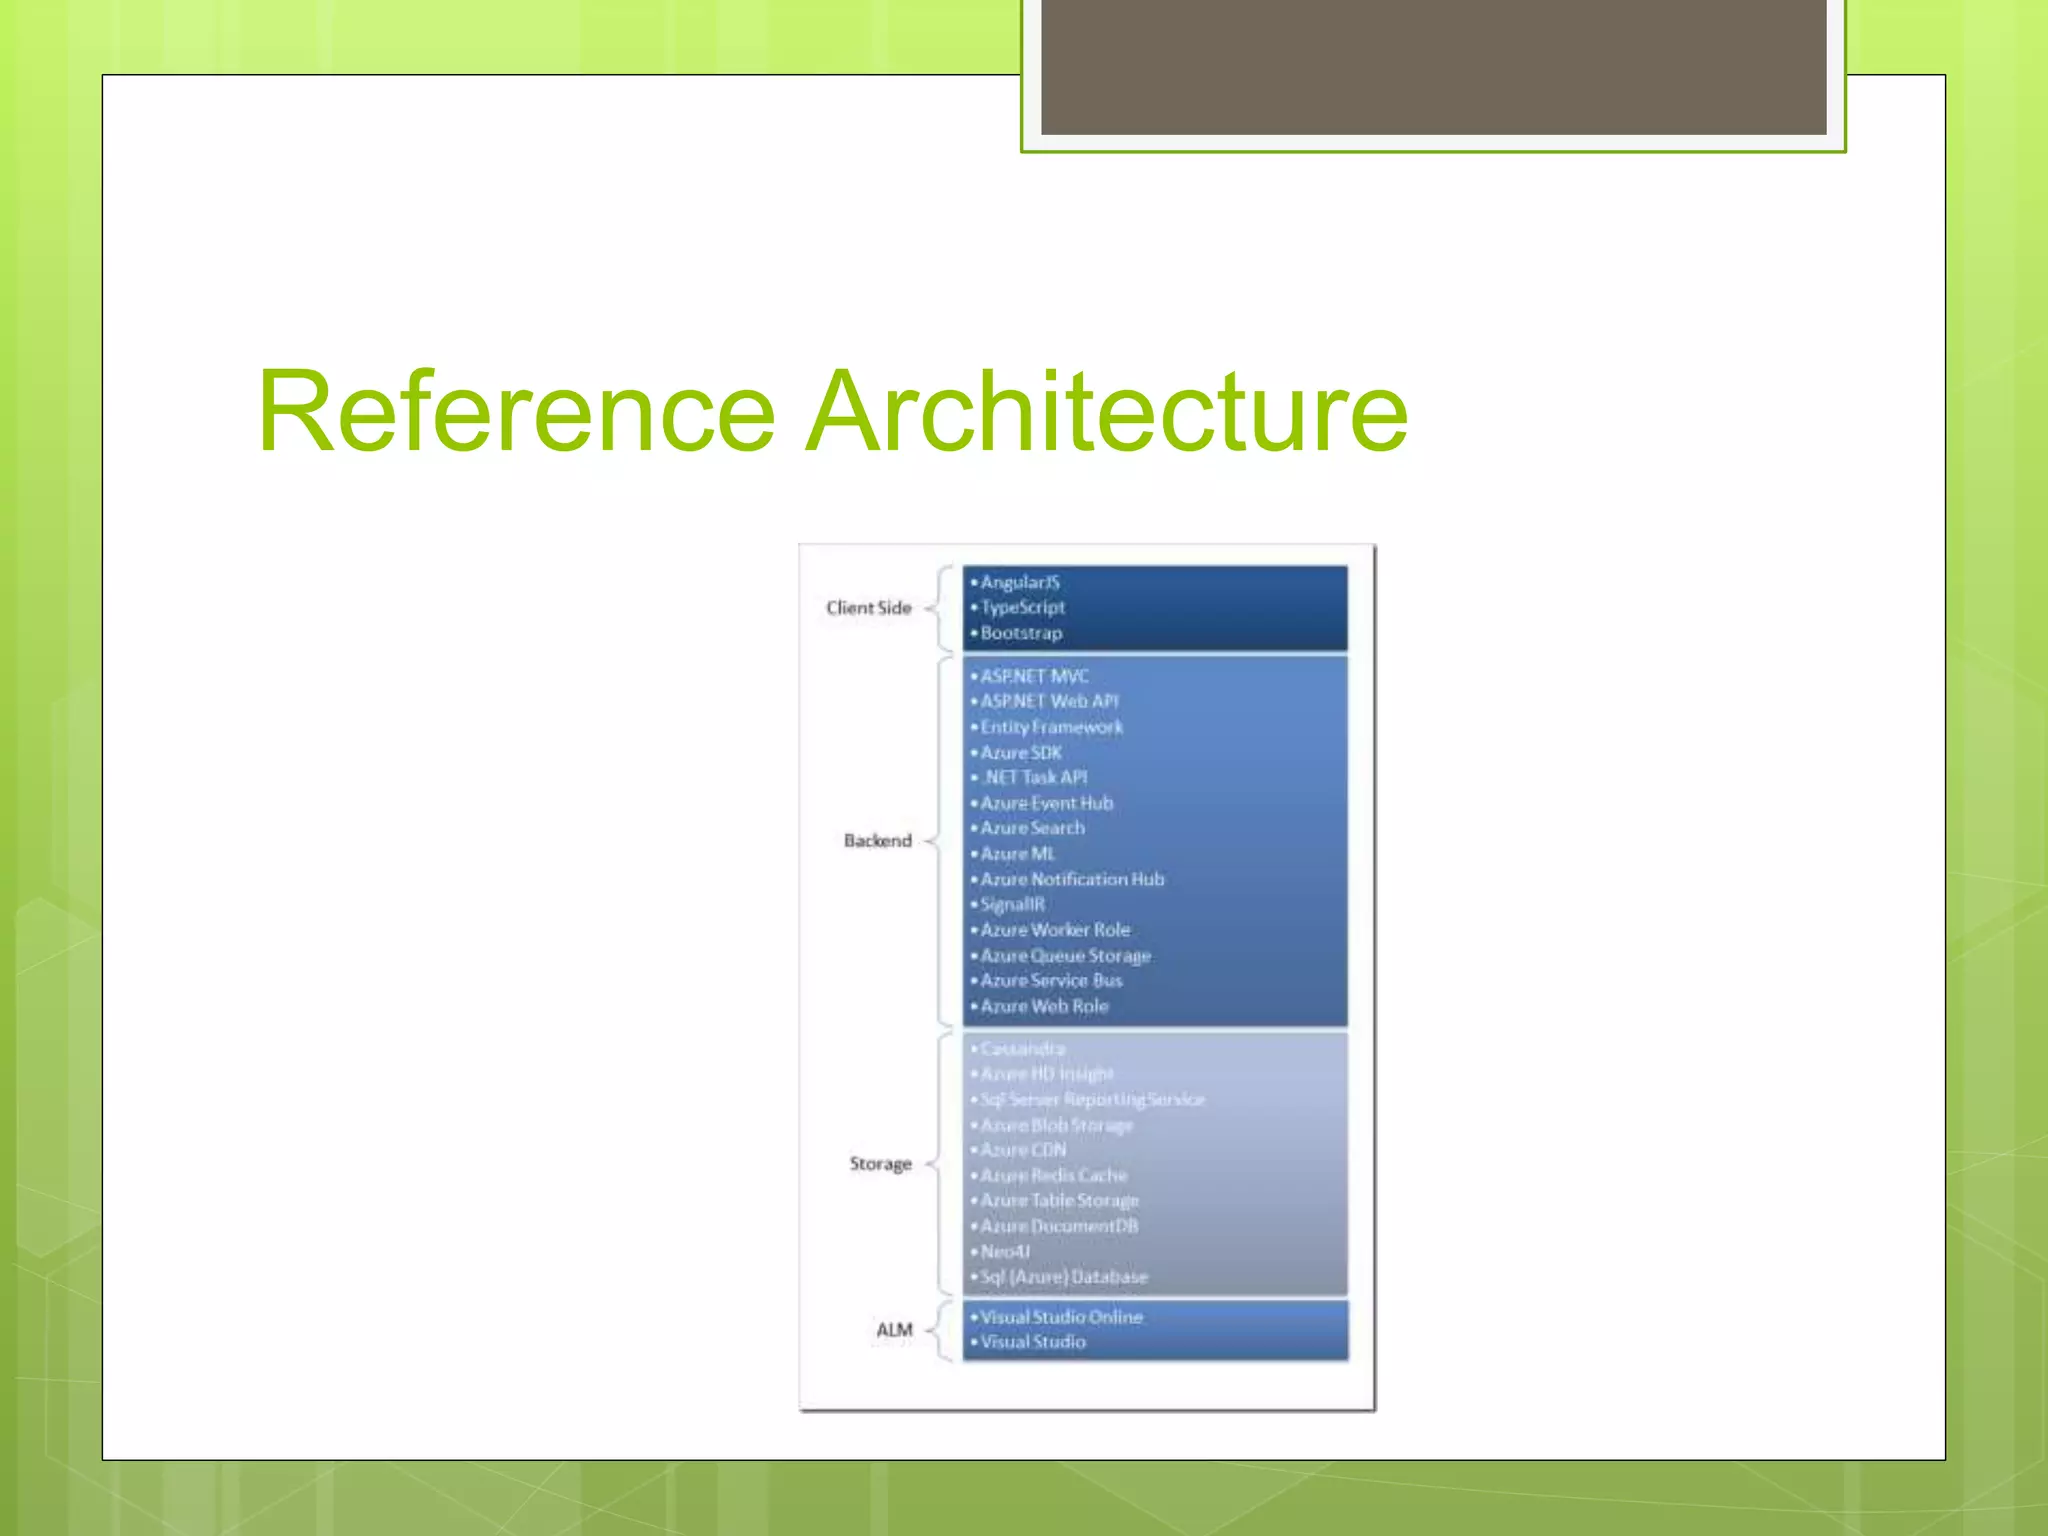Viewport: 2048px width, 1536px height.
Task: Click the Storage section label
Action: pyautogui.click(x=880, y=1164)
